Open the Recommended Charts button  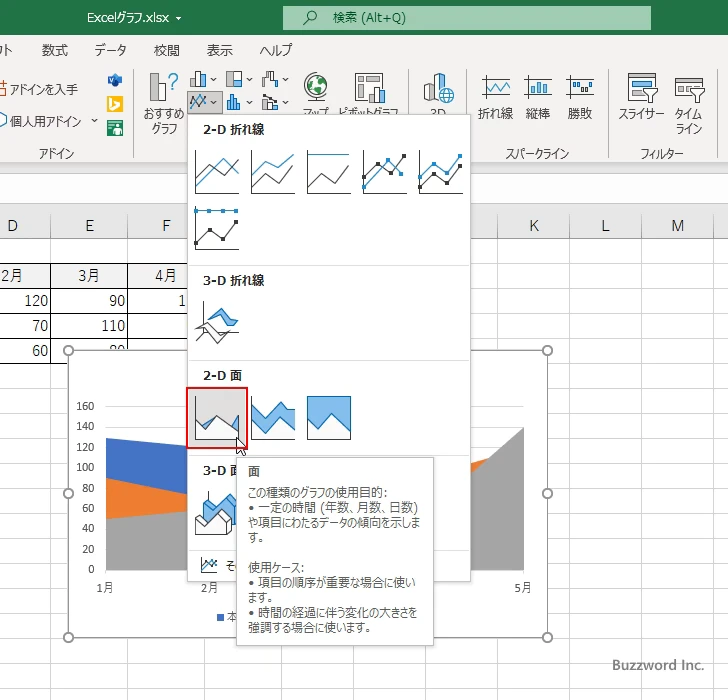163,104
